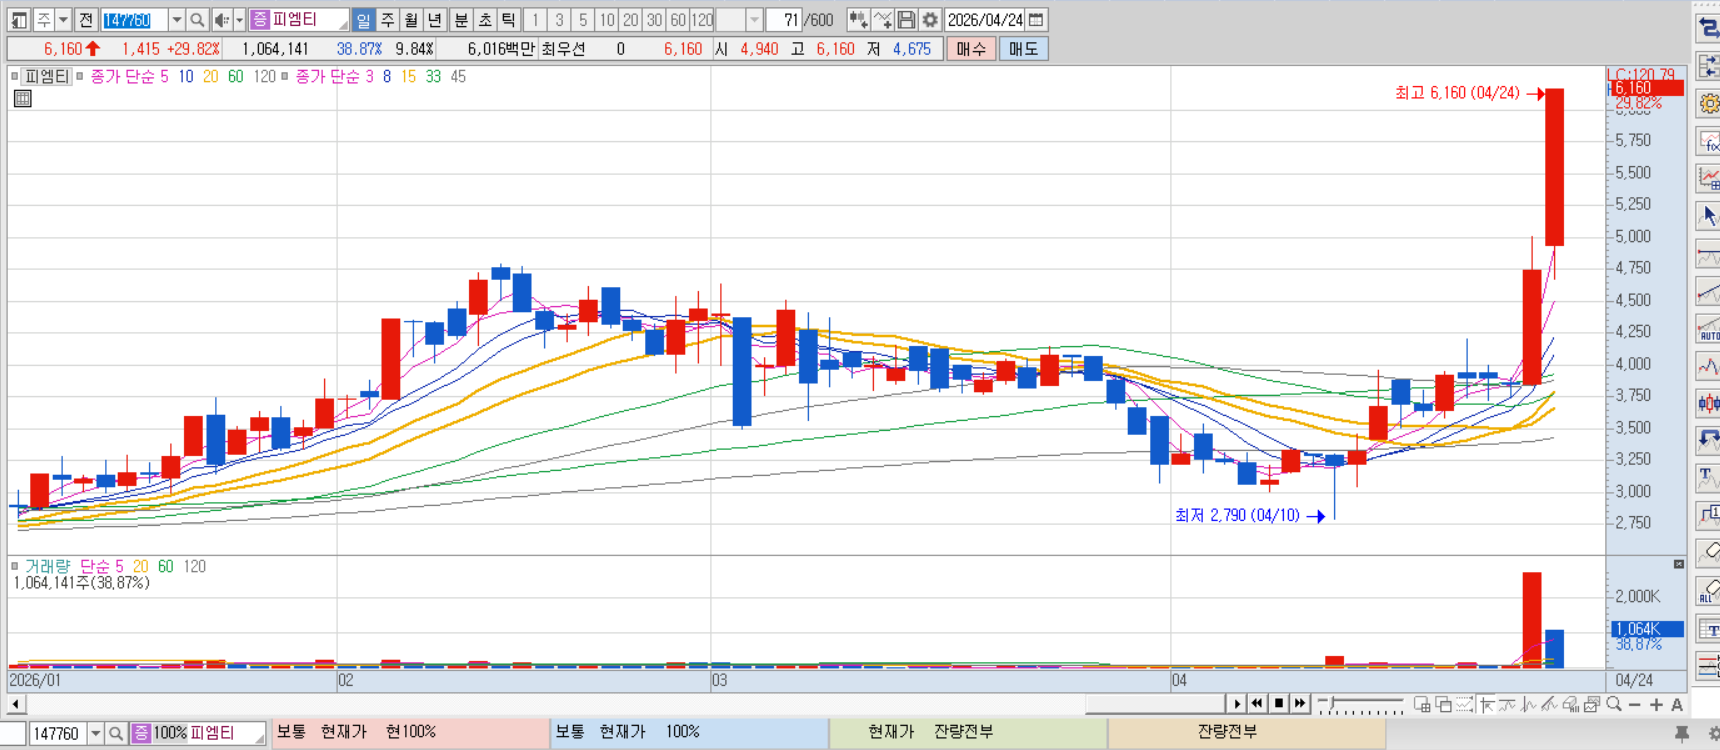Open chart settings gear in top toolbar
This screenshot has height=750, width=1720.
pyautogui.click(x=930, y=20)
